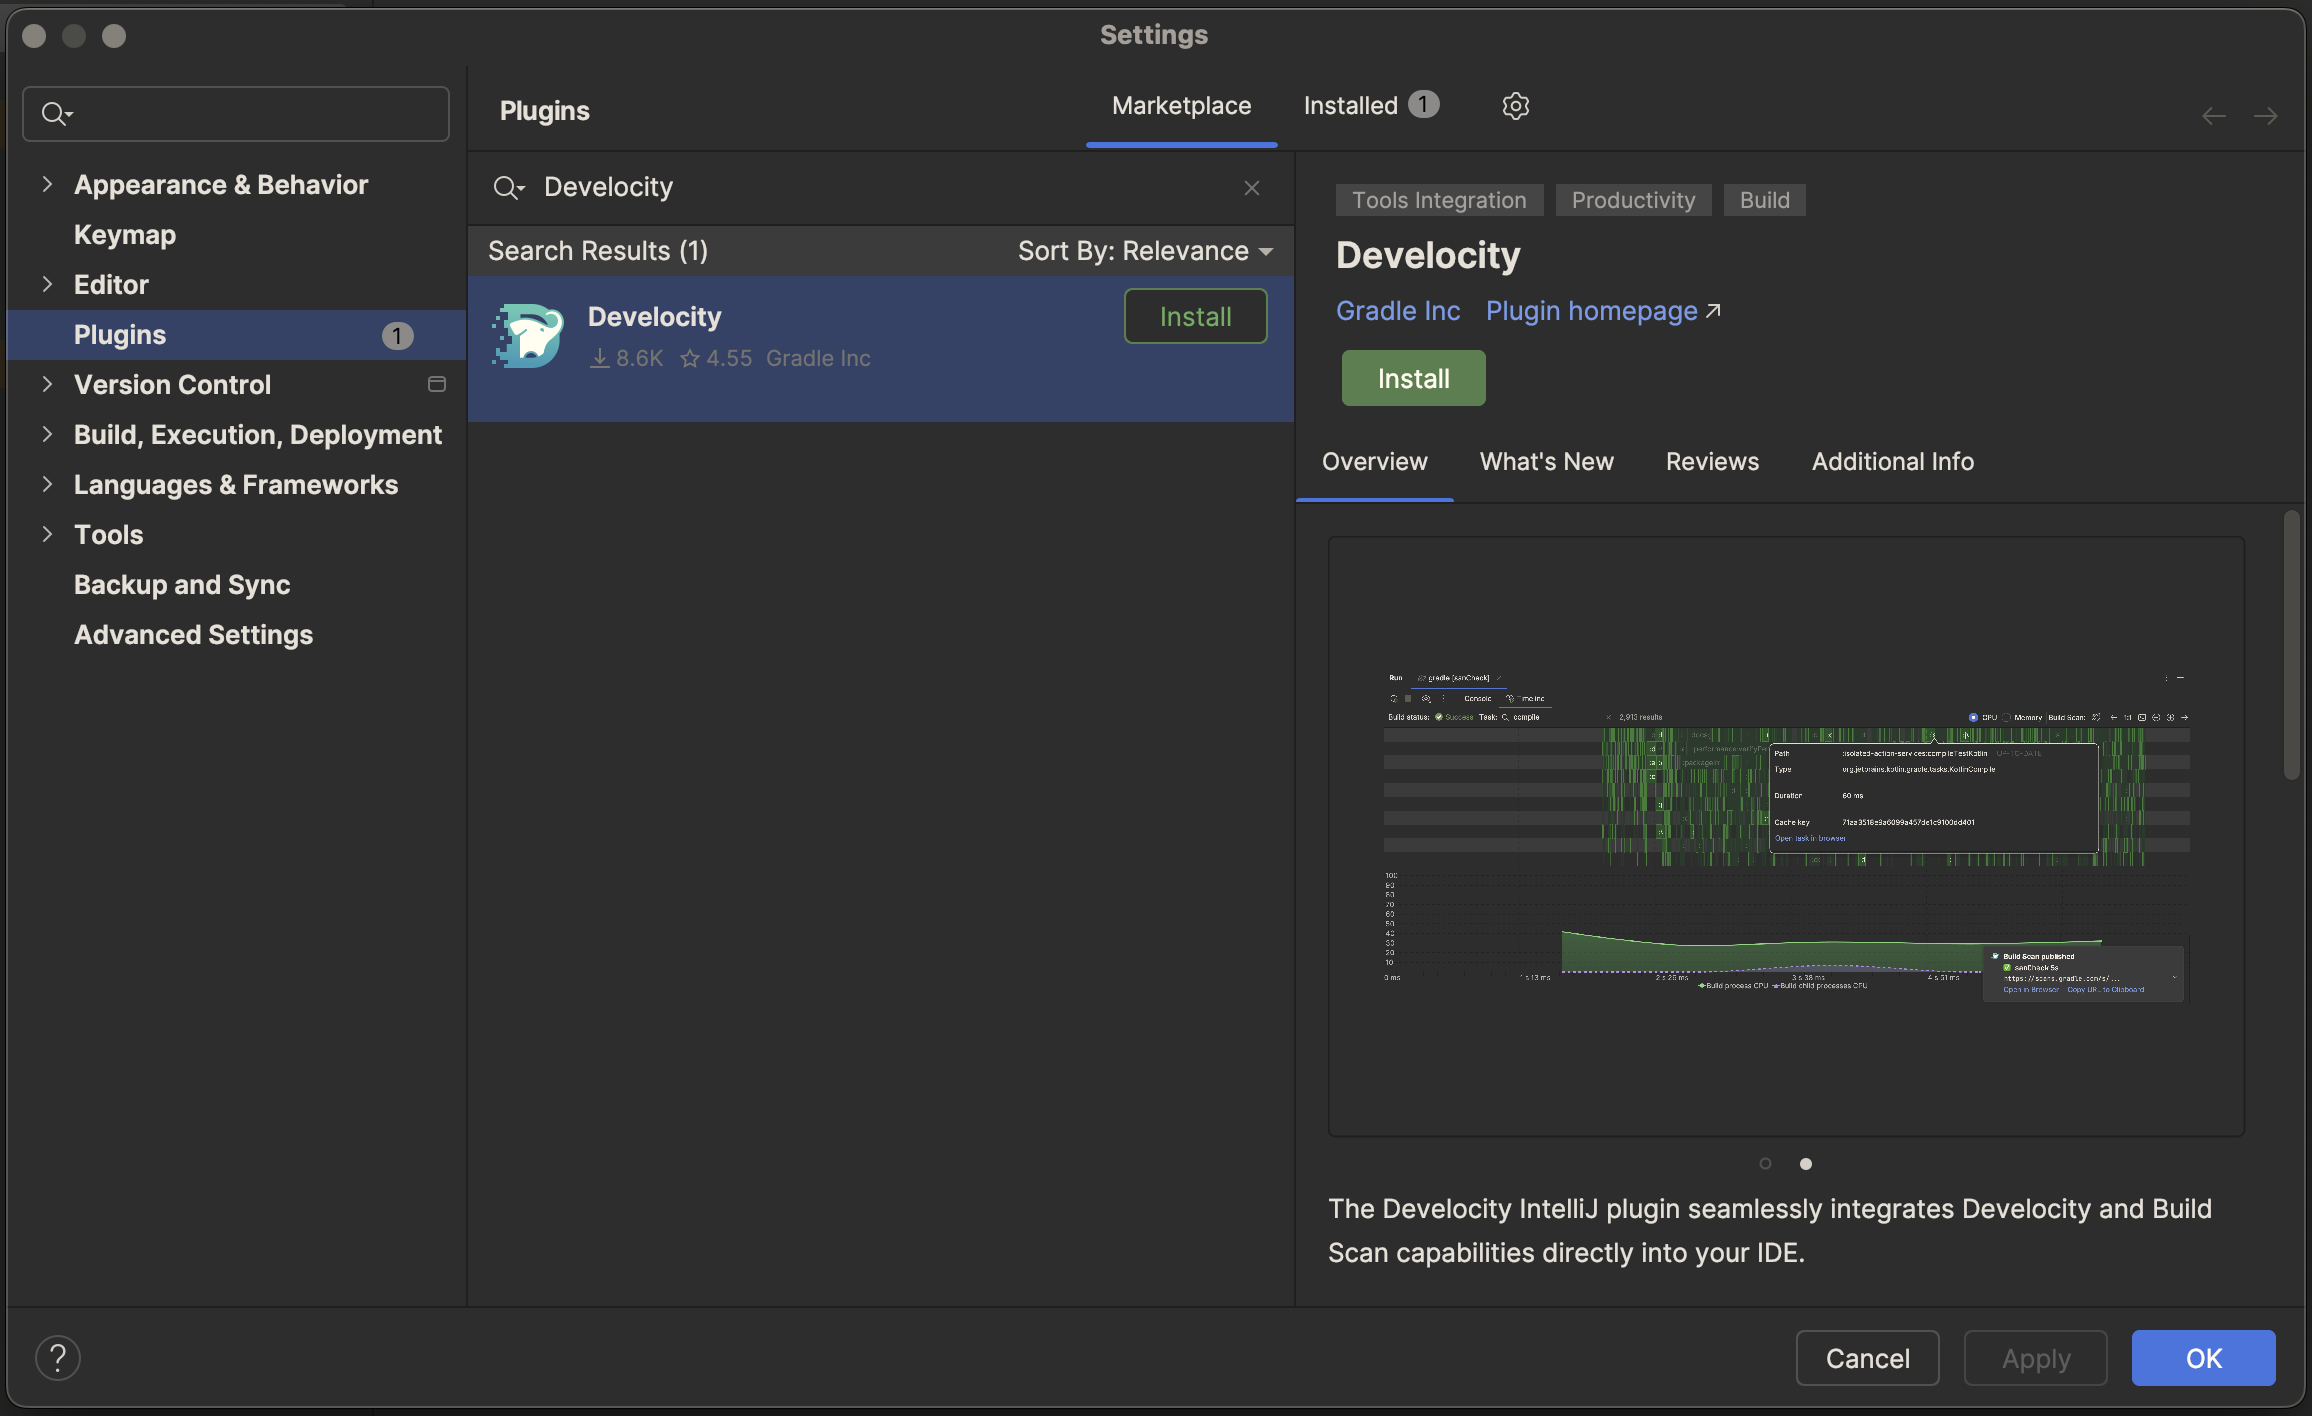Click the back navigation arrow
This screenshot has width=2312, height=1416.
pos(2213,117)
